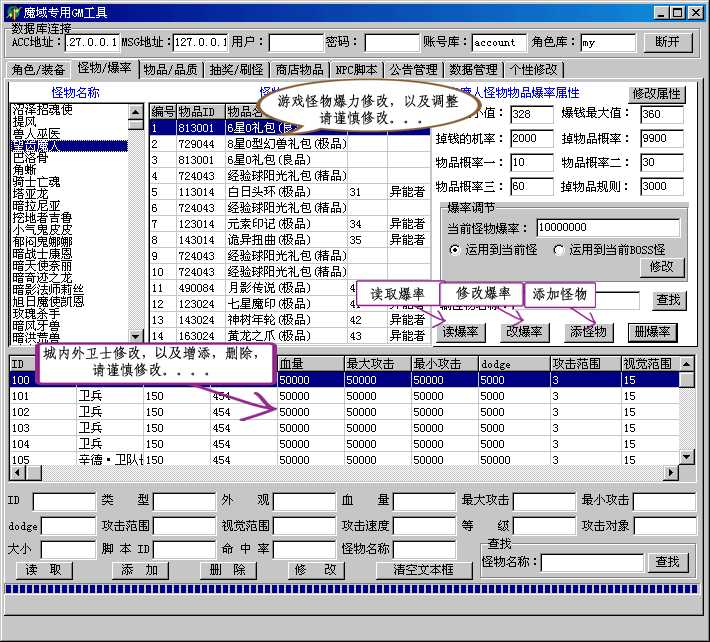The image size is (710, 642).
Task: Switch to the 角色/装备 tab
Action: click(x=38, y=70)
